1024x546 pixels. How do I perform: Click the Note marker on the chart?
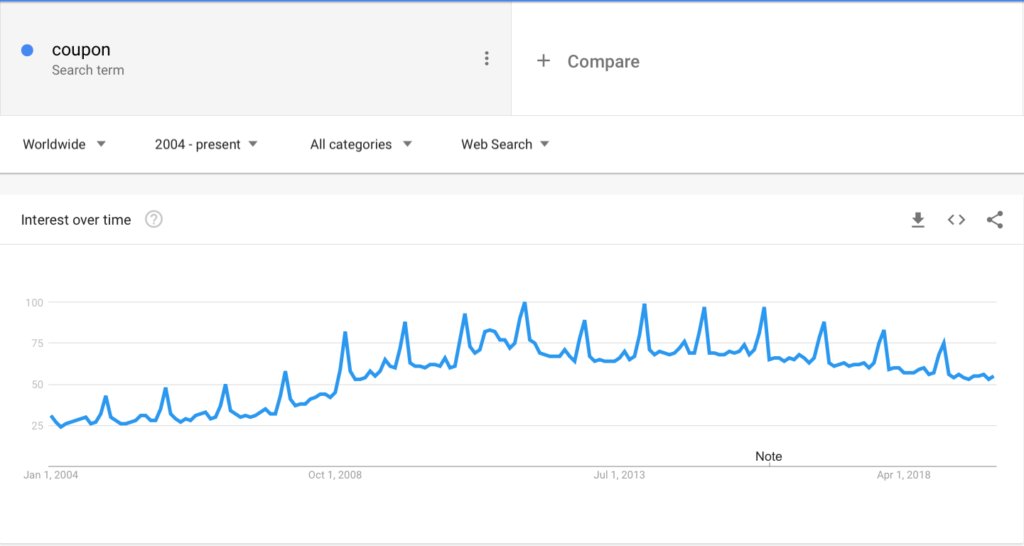(769, 457)
